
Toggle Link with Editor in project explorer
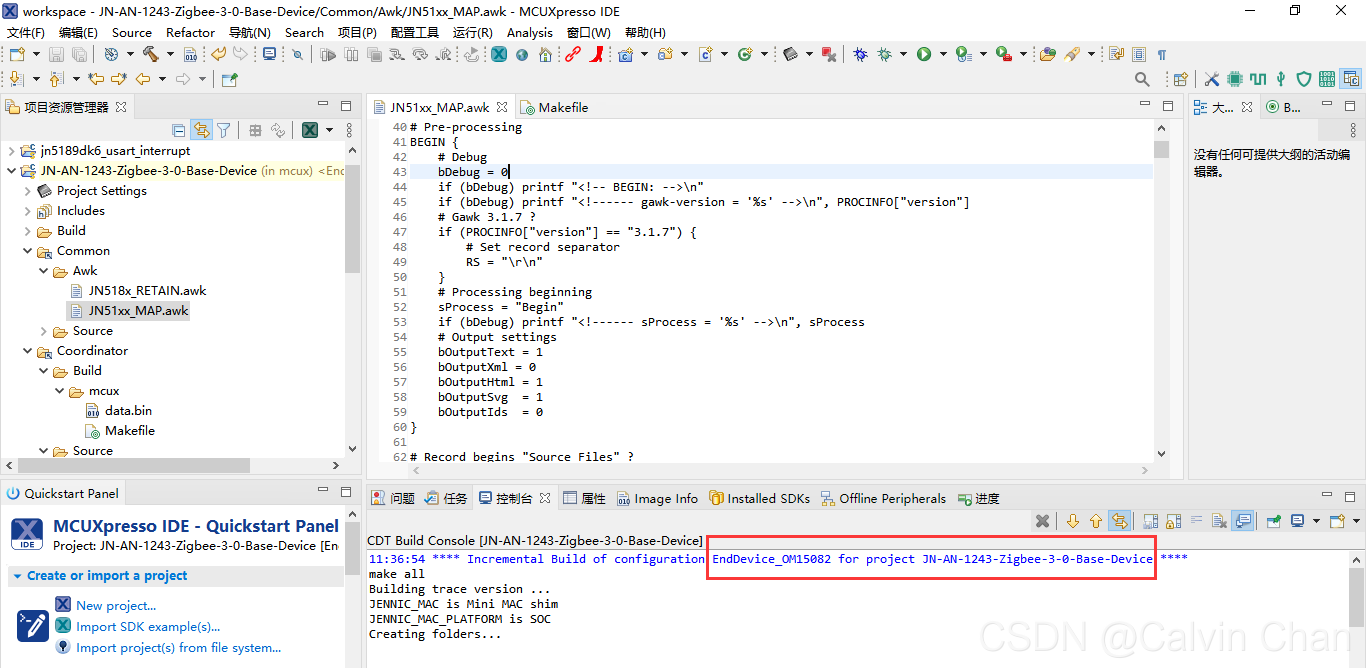202,130
